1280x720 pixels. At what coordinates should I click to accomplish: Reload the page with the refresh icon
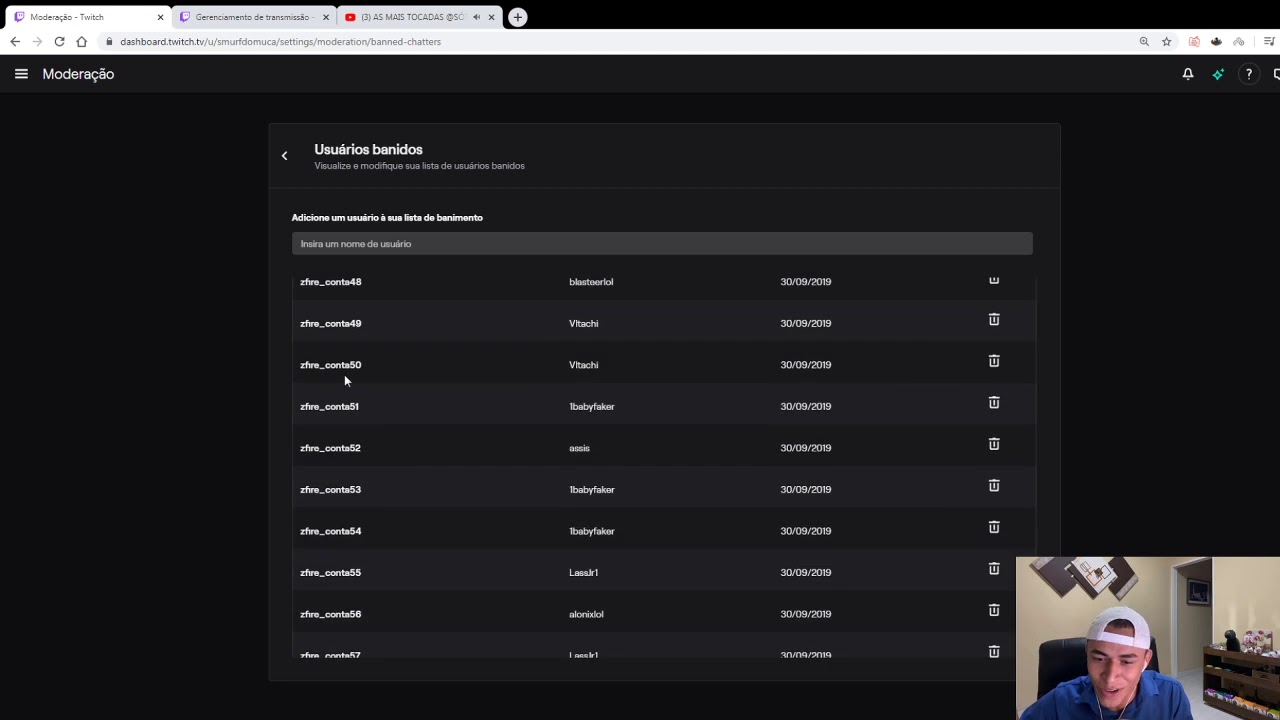[x=60, y=42]
